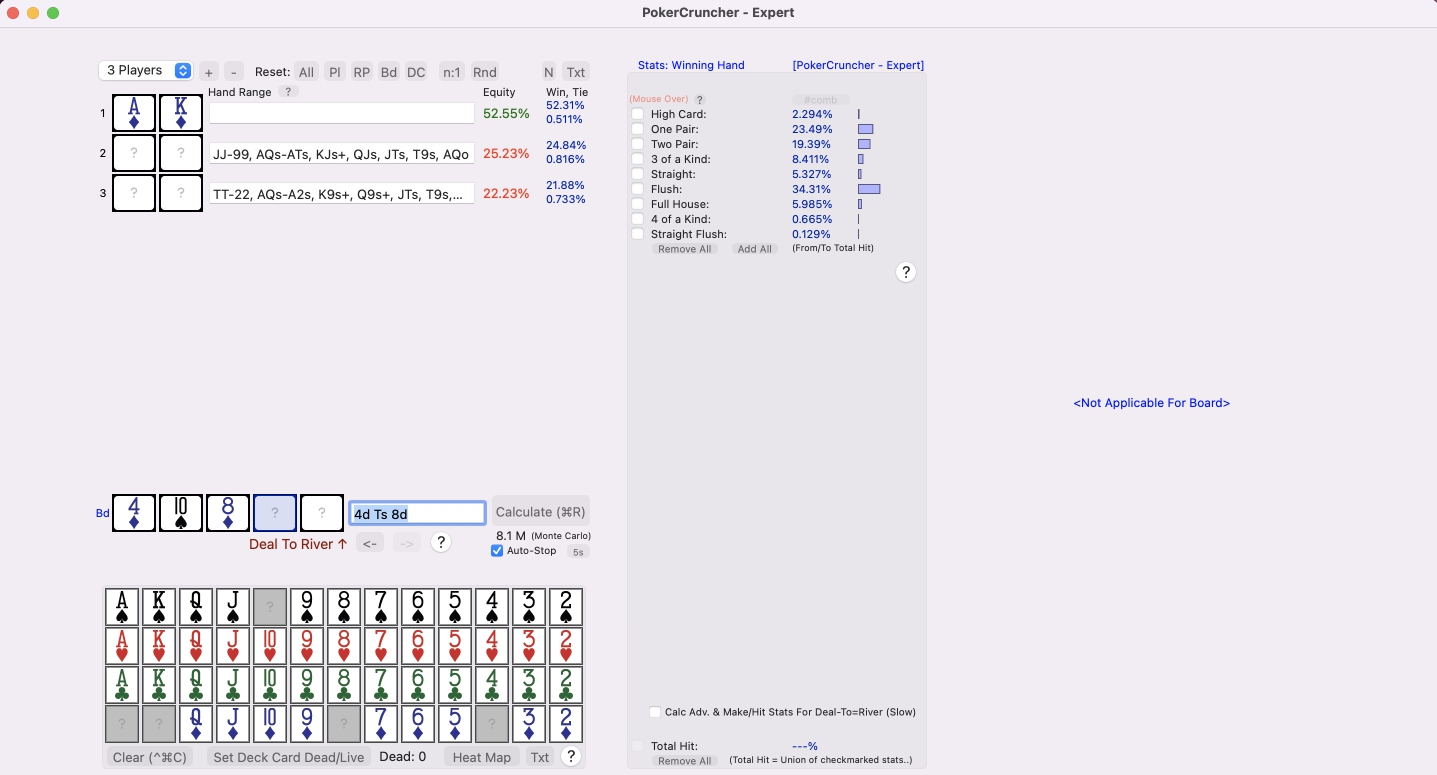Remove a player with minus button
1437x775 pixels.
pyautogui.click(x=233, y=72)
